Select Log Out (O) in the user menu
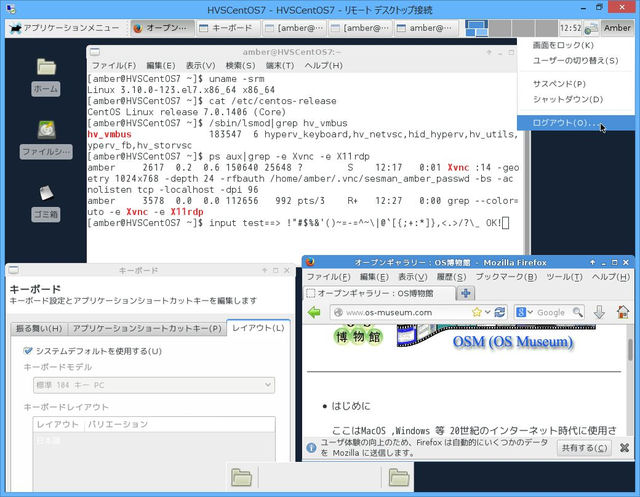This screenshot has width=640, height=497. pos(576,123)
